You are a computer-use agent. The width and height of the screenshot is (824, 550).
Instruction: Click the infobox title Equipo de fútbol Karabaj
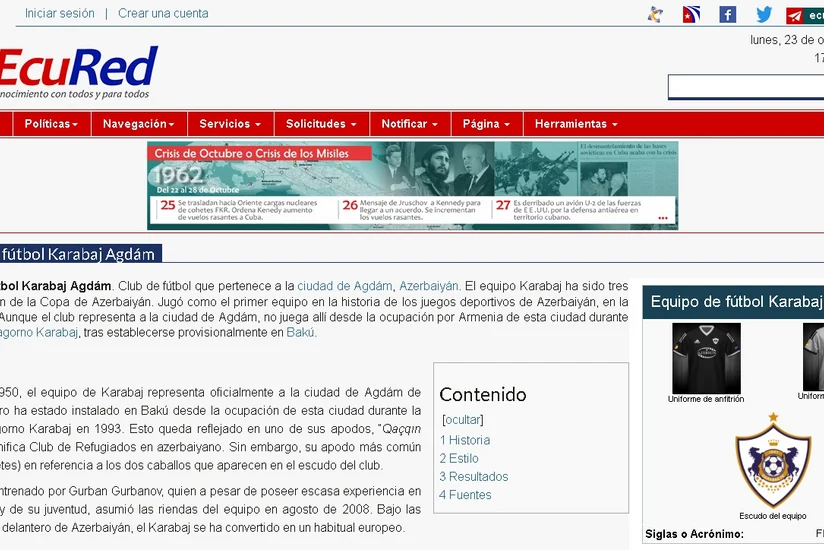pos(736,302)
